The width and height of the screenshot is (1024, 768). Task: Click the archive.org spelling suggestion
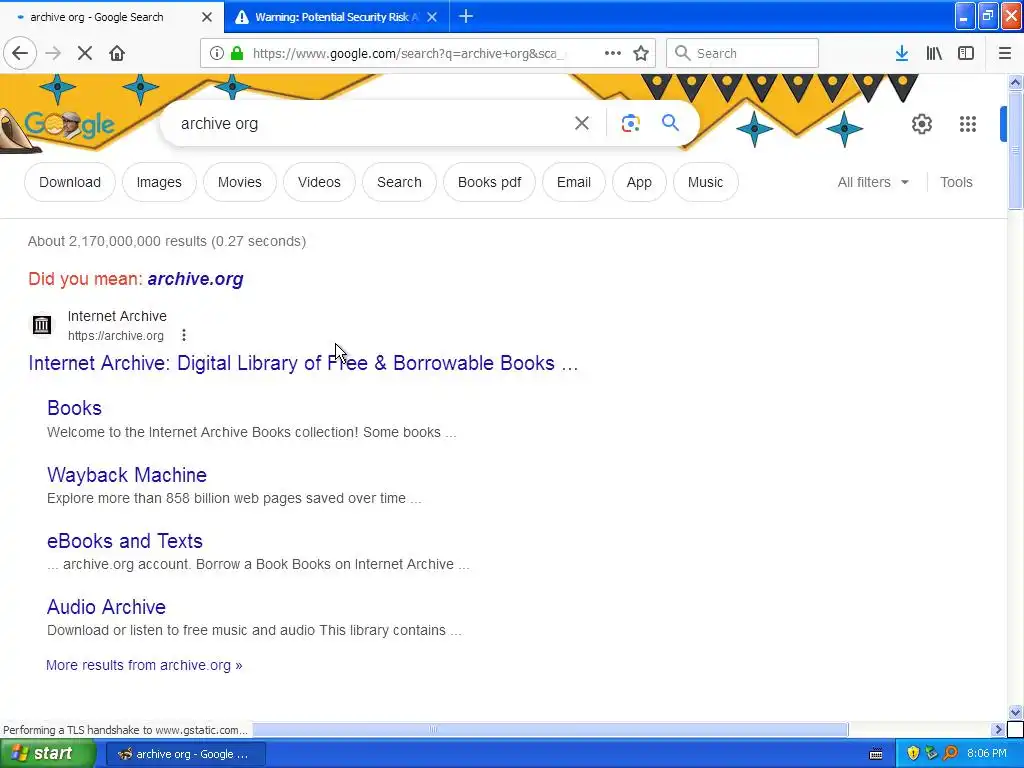click(x=195, y=279)
